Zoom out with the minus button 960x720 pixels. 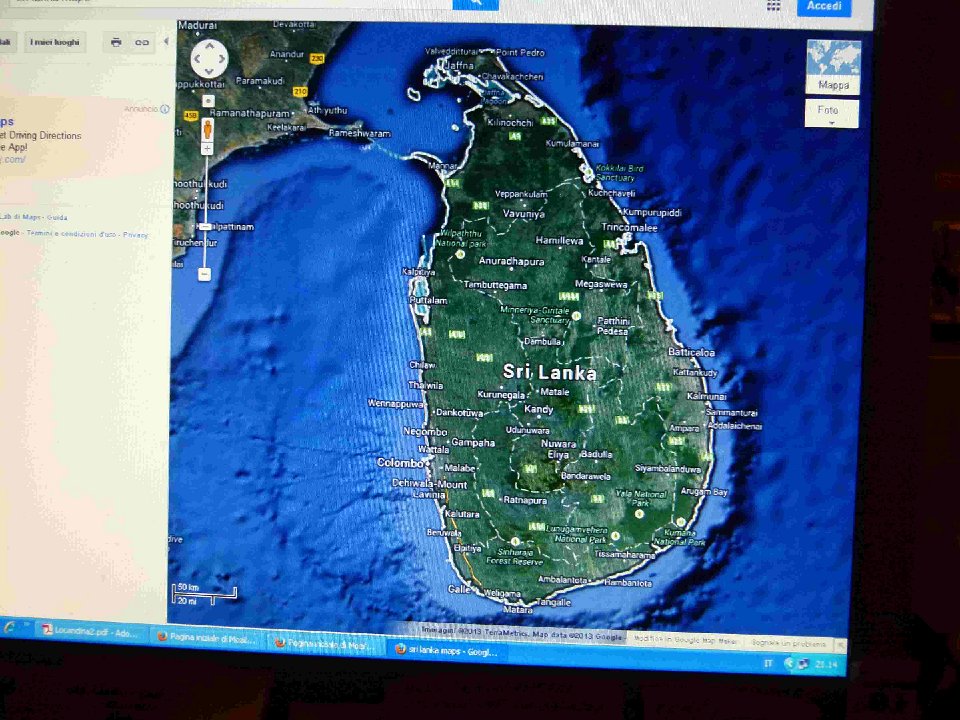pos(204,273)
